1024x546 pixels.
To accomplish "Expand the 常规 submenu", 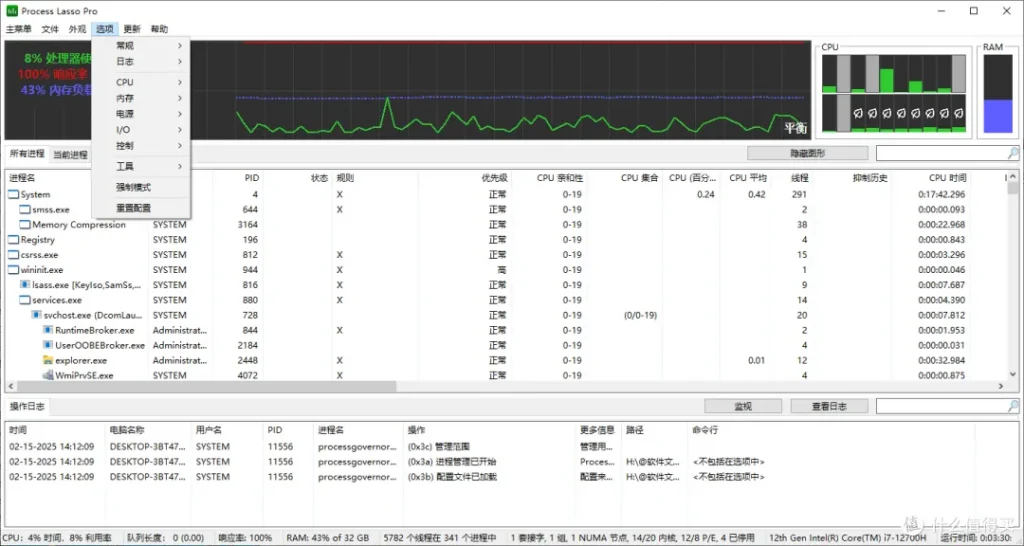I will tap(140, 46).
